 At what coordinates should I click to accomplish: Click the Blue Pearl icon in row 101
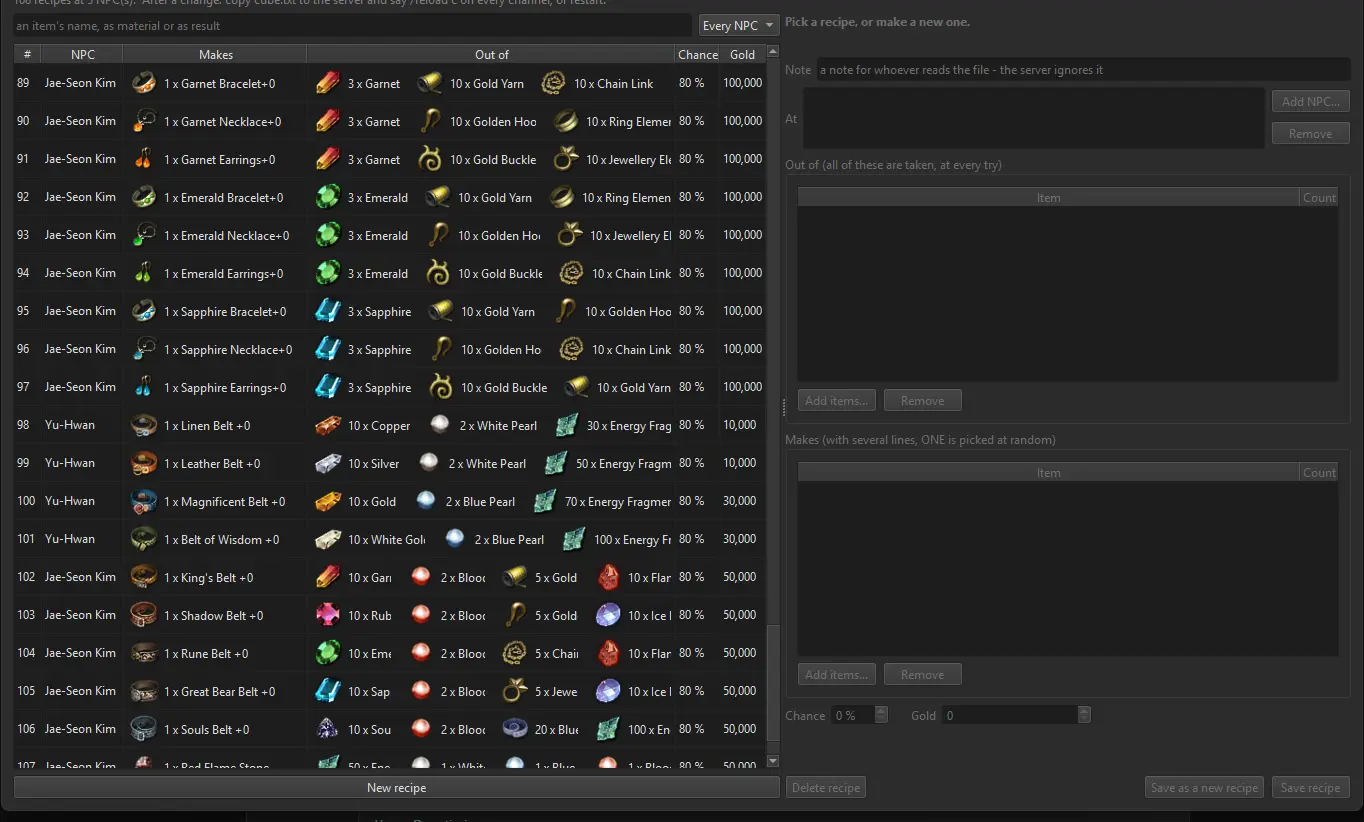coord(455,539)
